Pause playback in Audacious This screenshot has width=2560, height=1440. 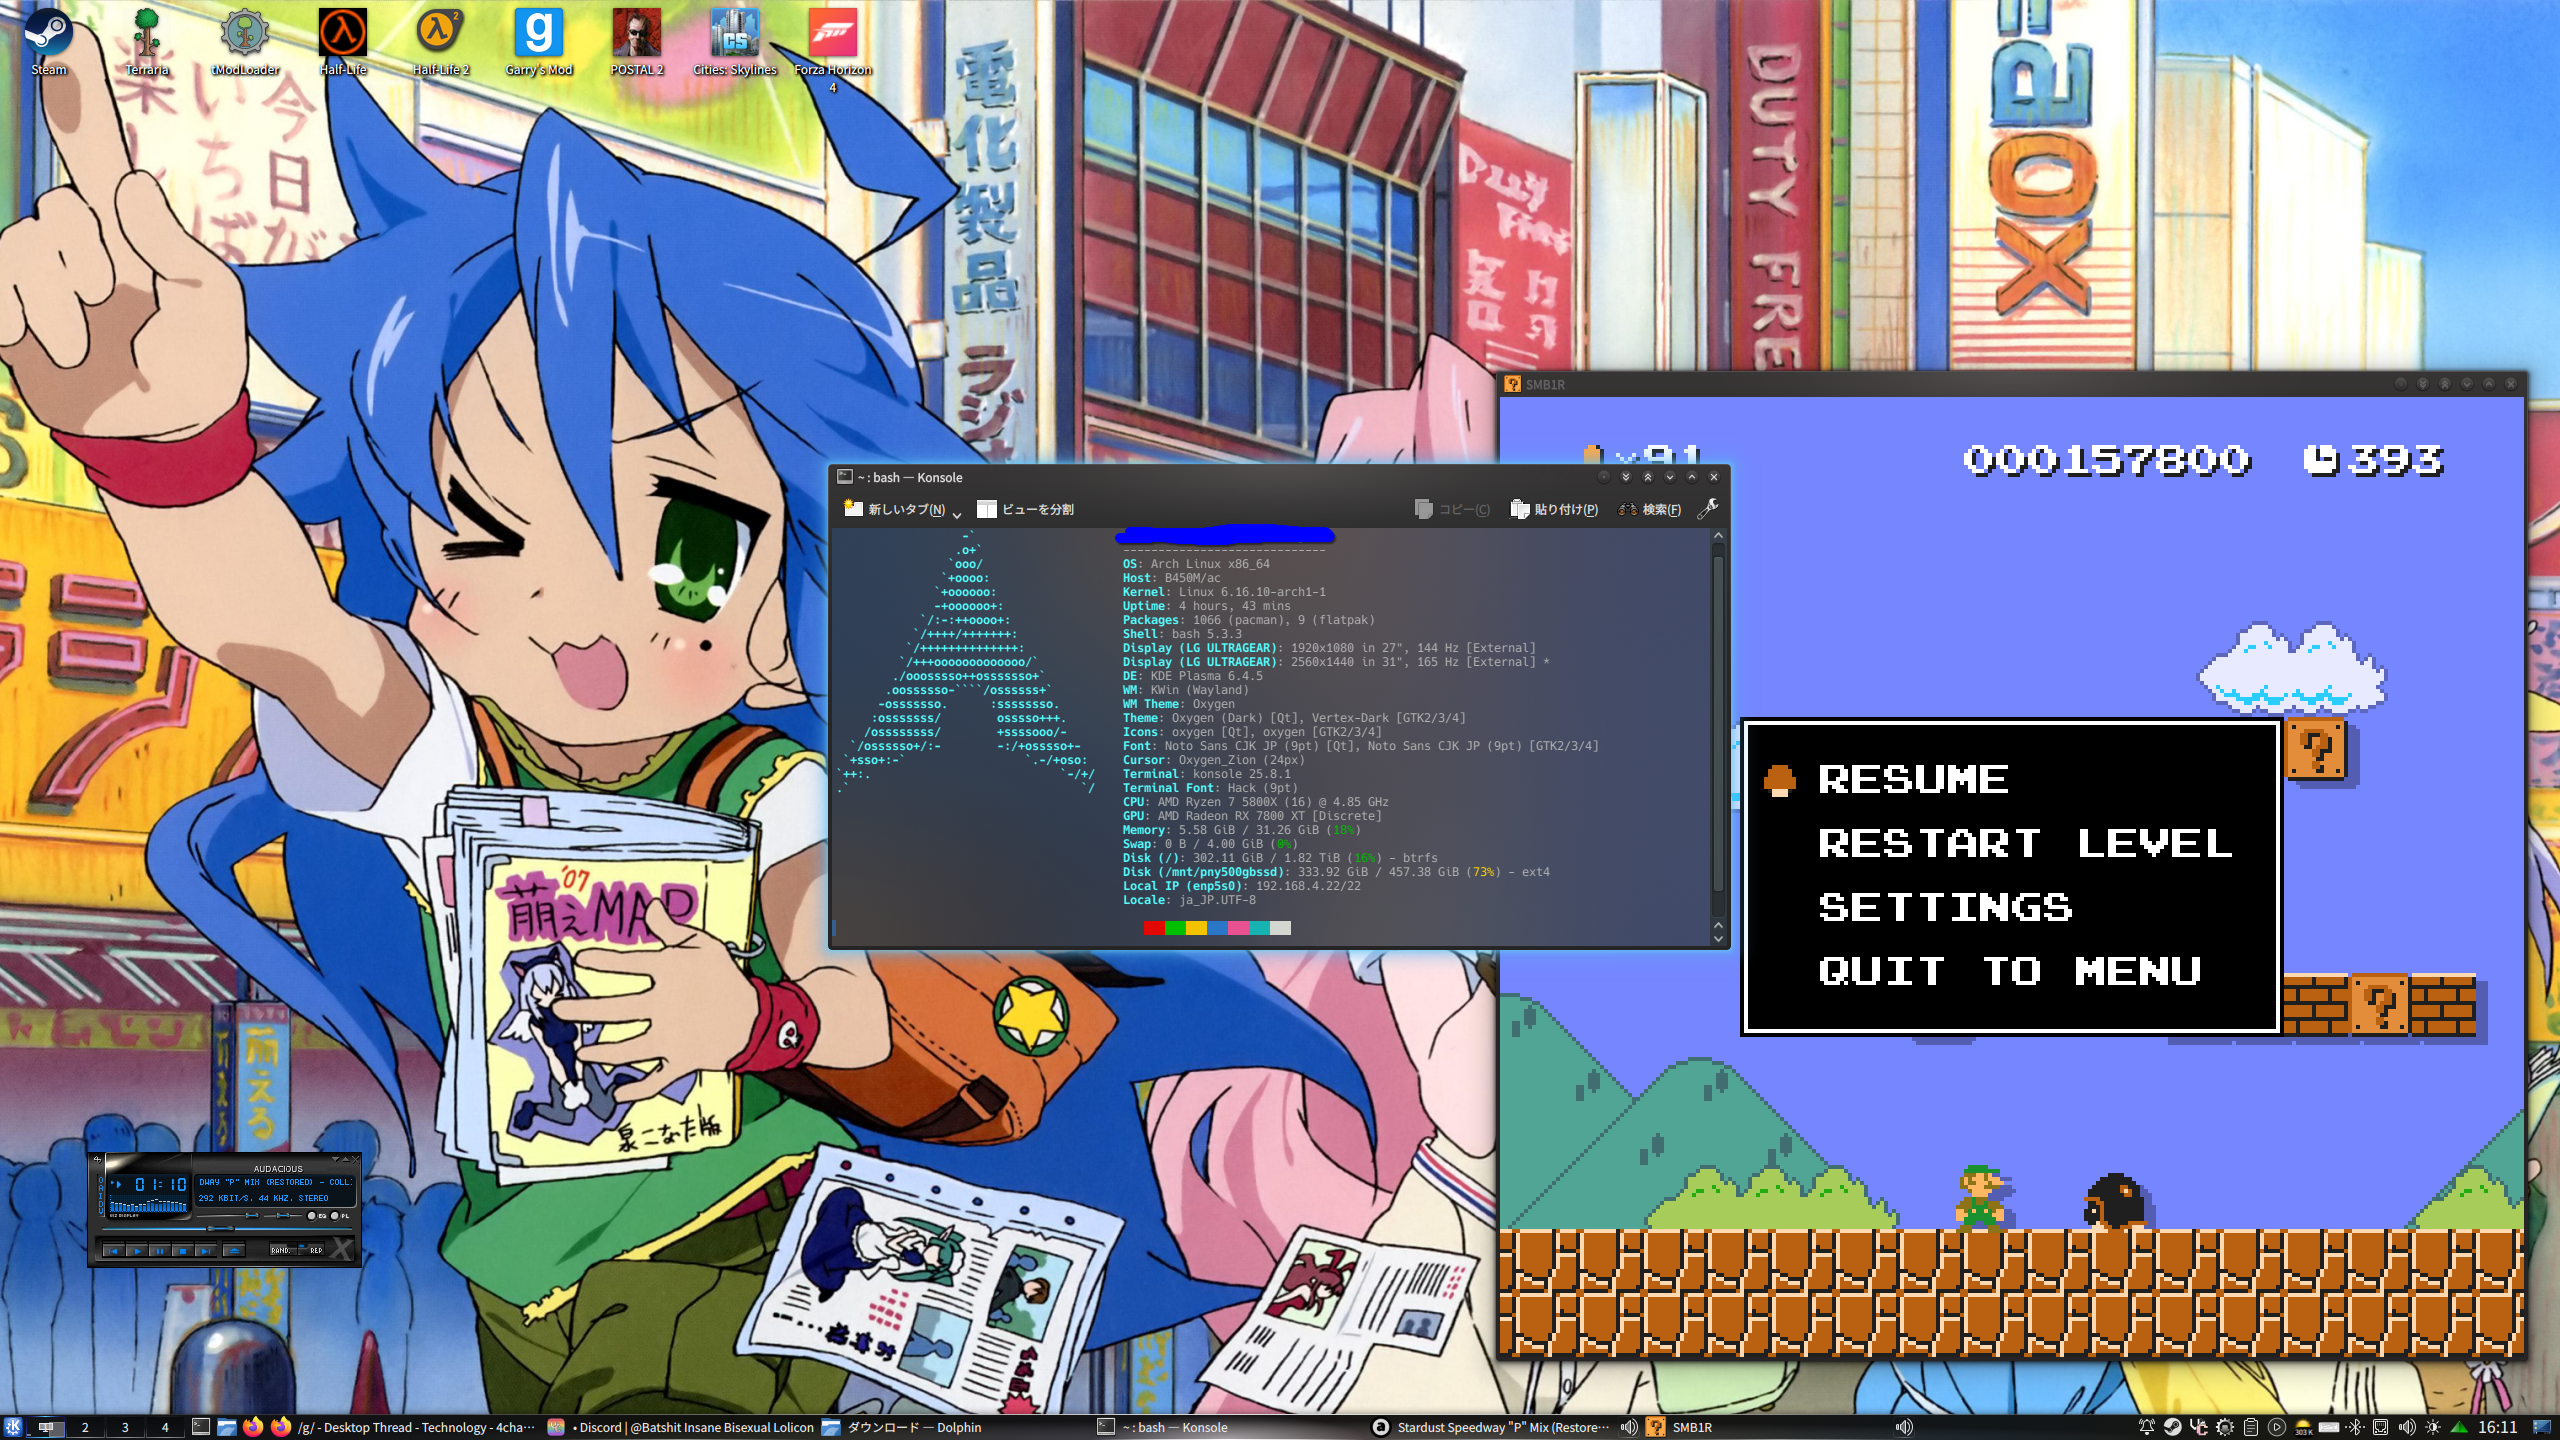160,1251
